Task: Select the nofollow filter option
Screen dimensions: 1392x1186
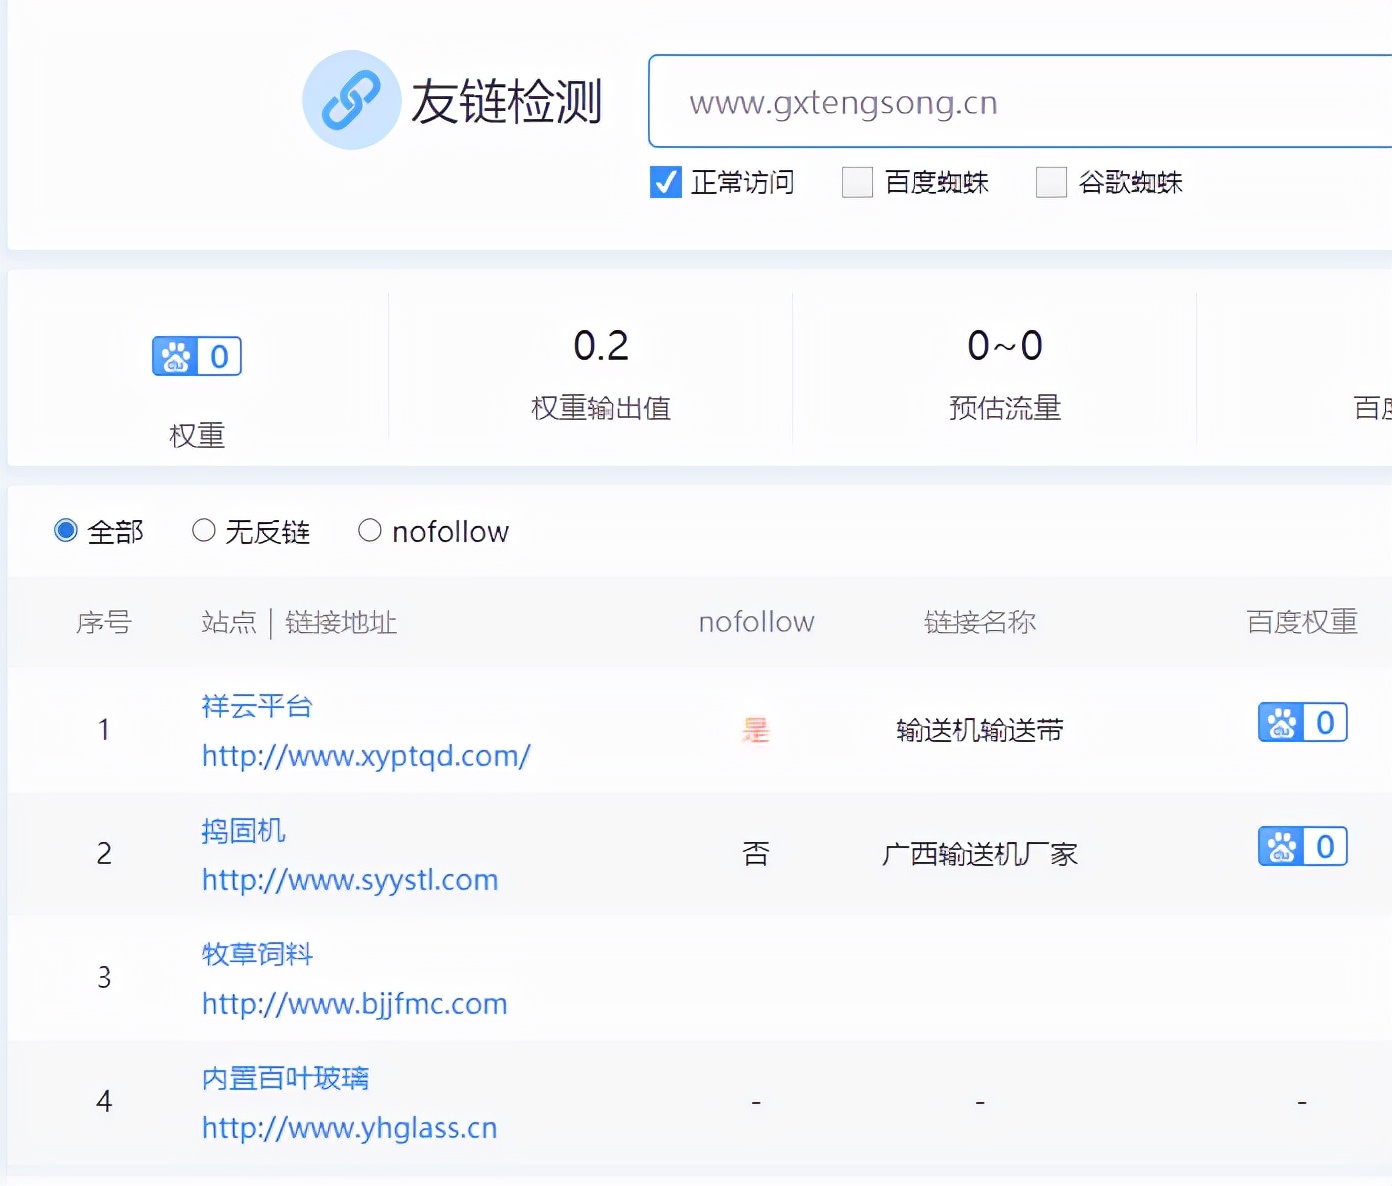Action: tap(370, 530)
